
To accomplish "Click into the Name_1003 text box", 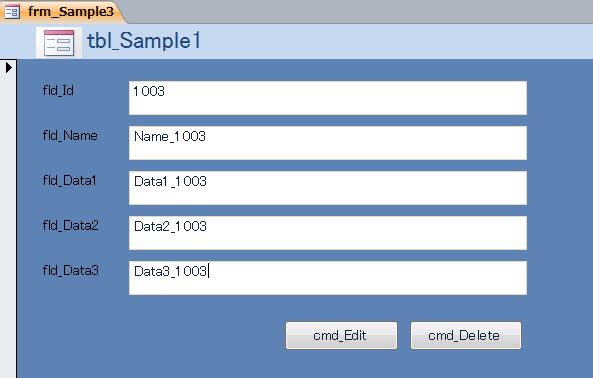I will [x=328, y=143].
